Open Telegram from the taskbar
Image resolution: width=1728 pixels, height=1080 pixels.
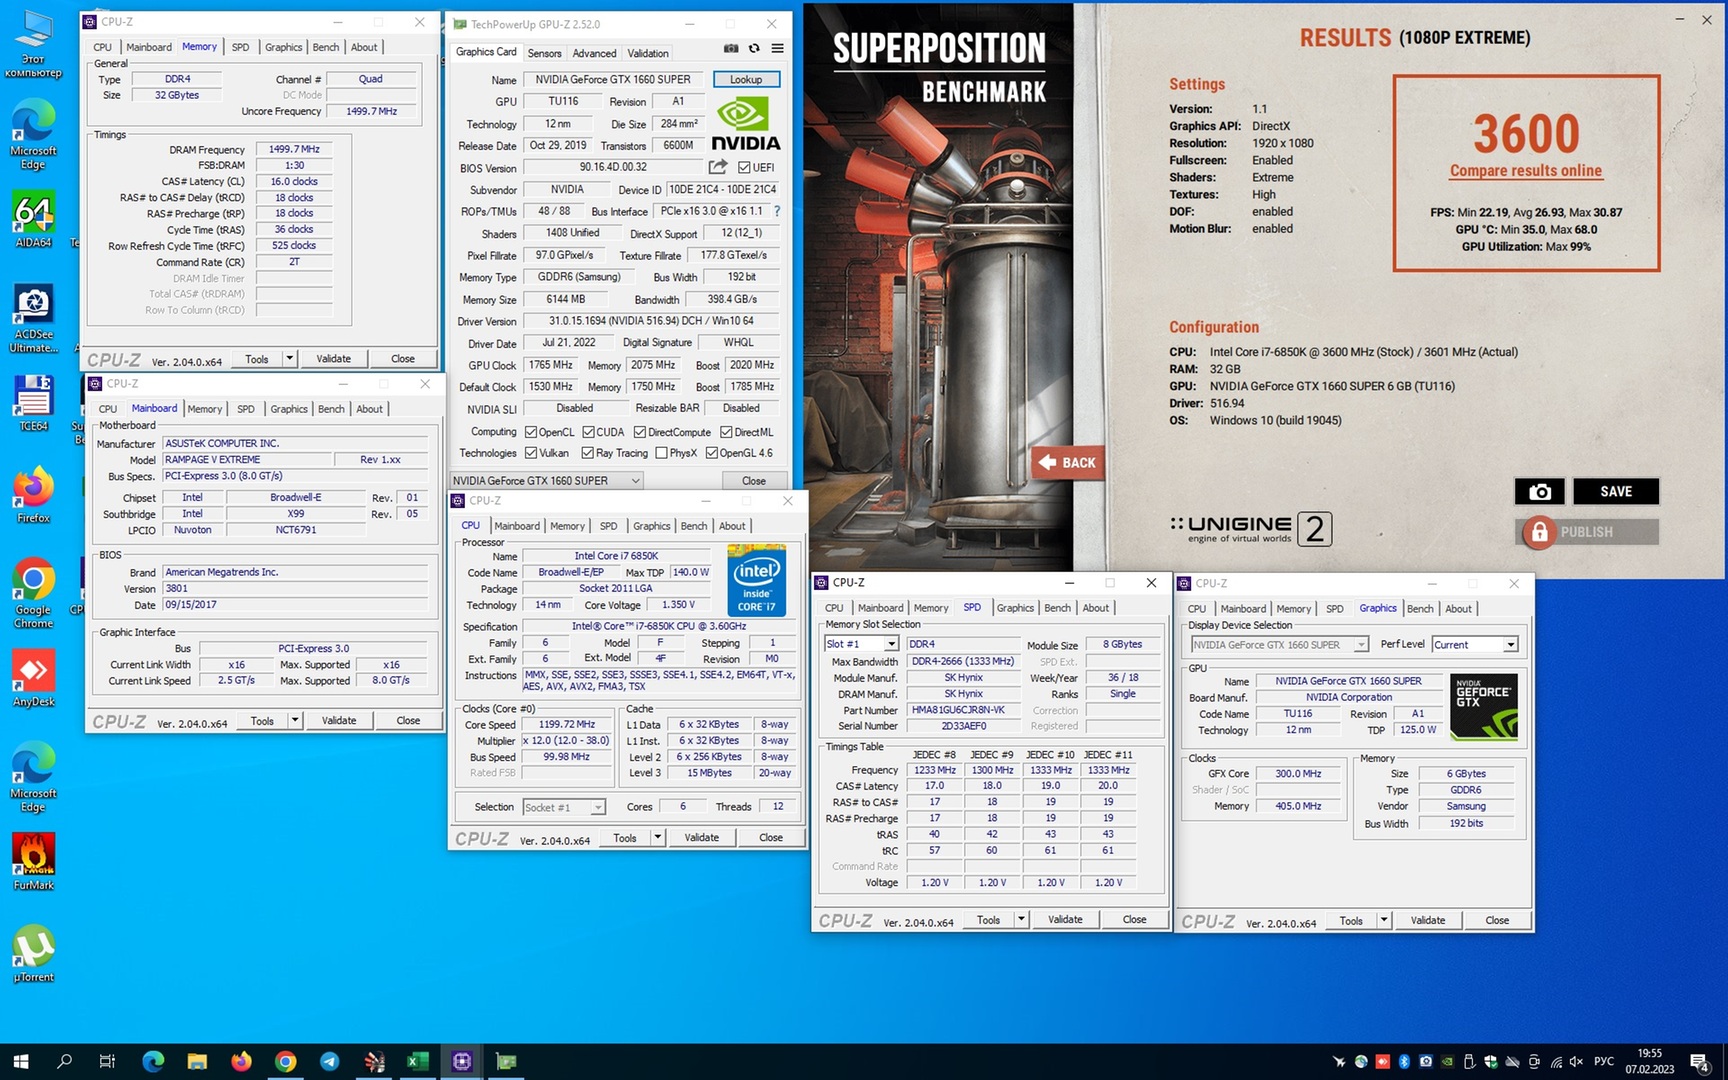tap(329, 1061)
